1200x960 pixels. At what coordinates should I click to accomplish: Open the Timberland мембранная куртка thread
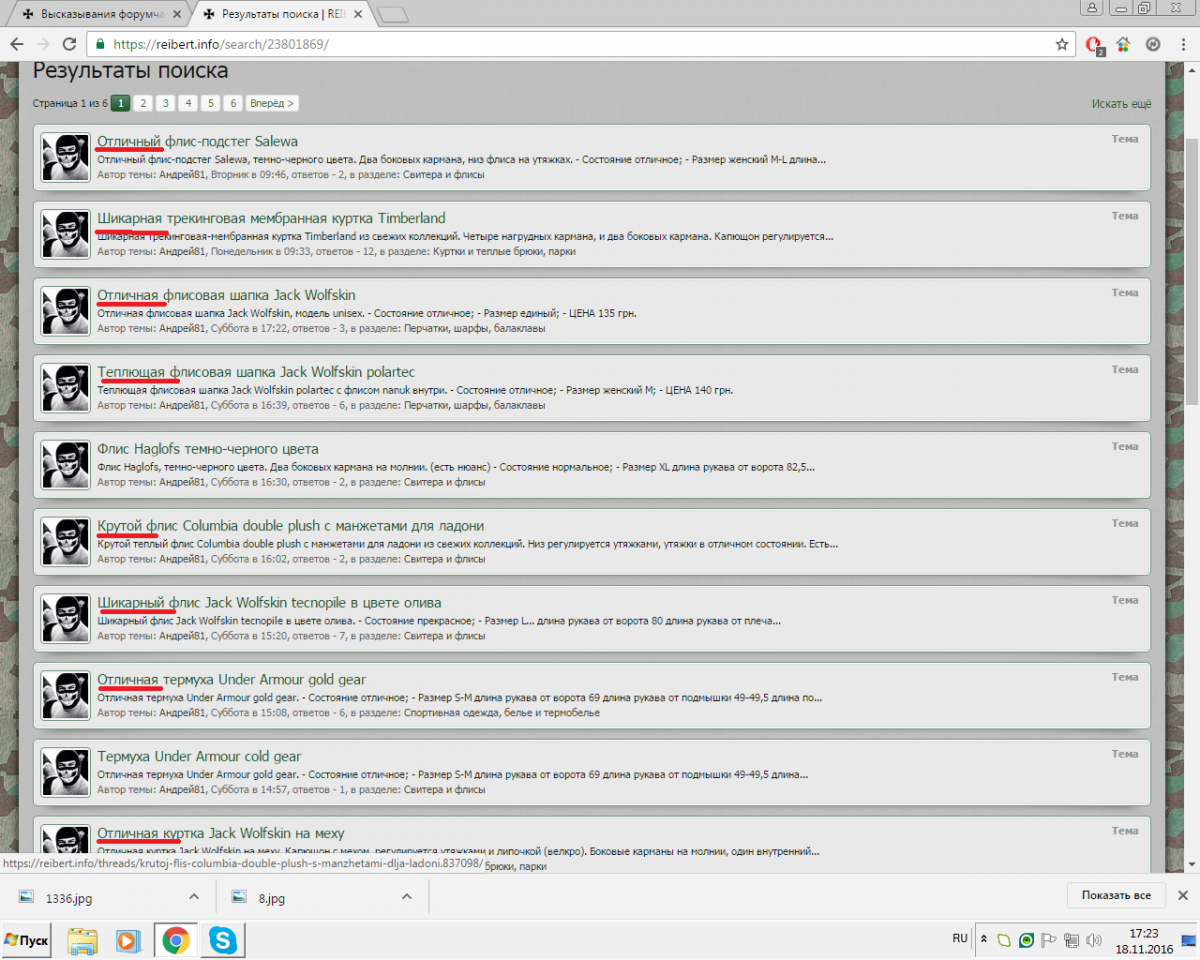pos(271,218)
